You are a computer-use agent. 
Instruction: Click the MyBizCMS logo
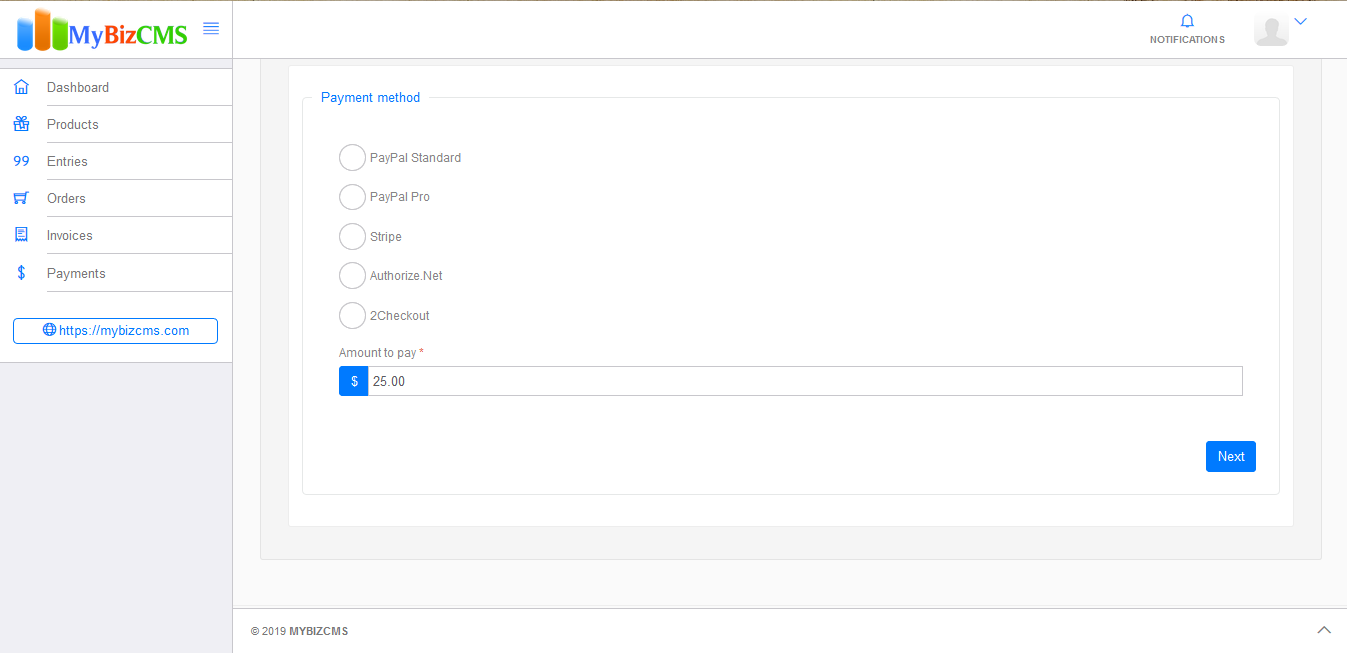click(102, 31)
